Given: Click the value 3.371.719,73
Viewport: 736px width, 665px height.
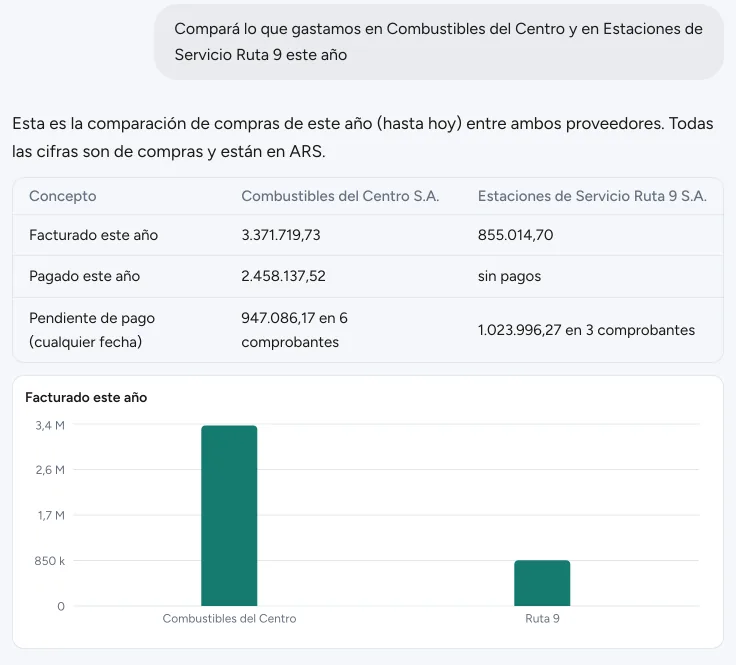Looking at the screenshot, I should (281, 235).
